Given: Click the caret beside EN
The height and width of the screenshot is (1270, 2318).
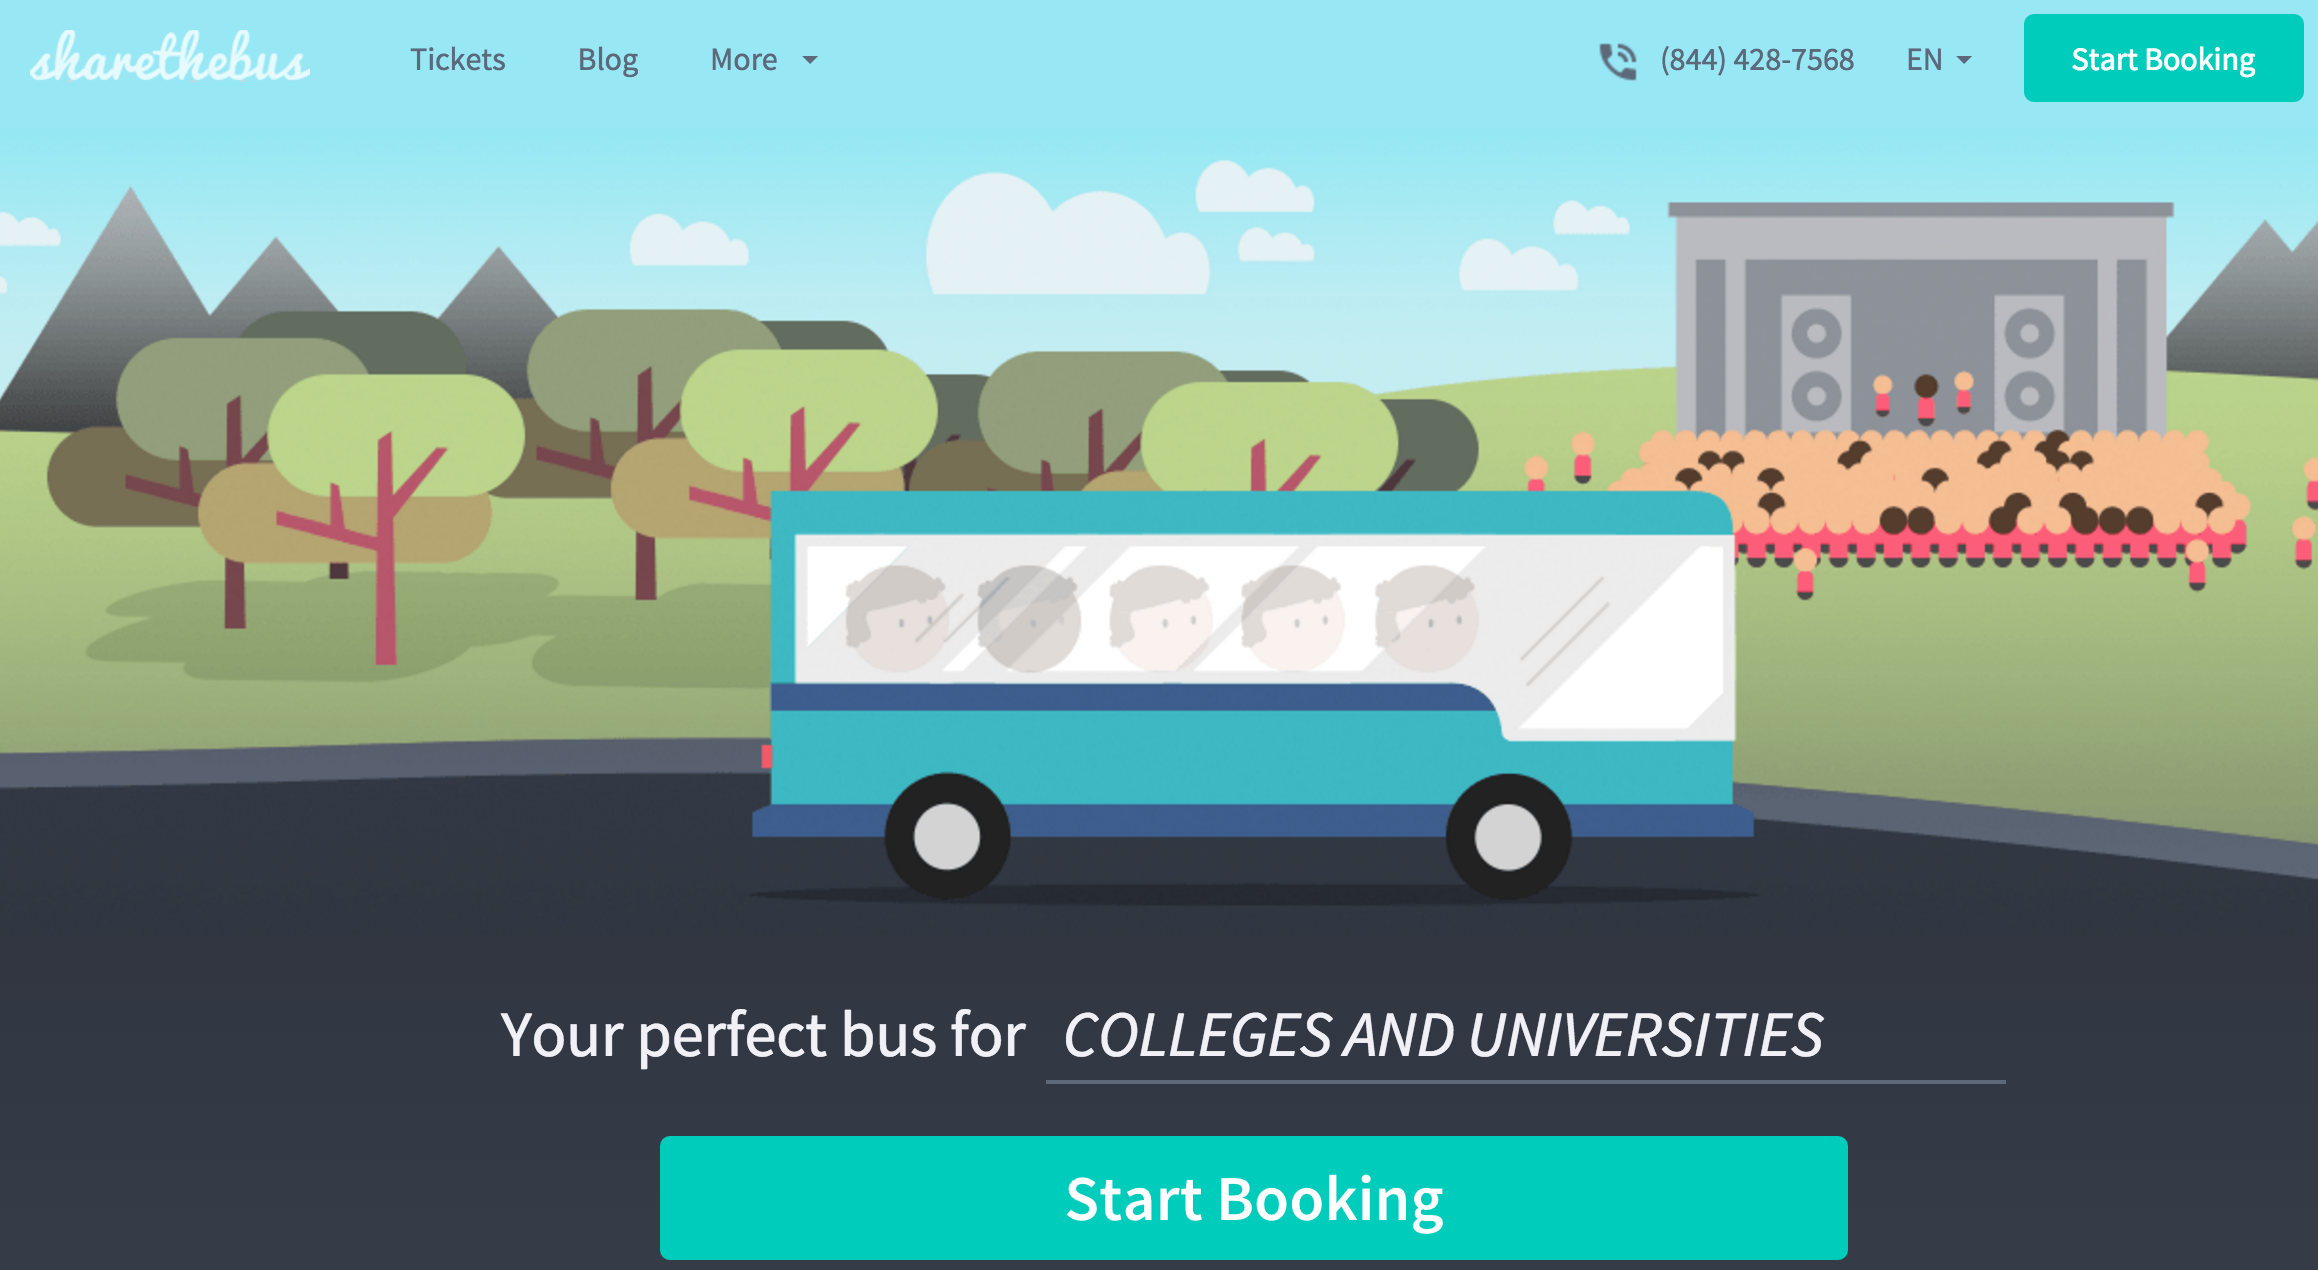Looking at the screenshot, I should [1964, 61].
